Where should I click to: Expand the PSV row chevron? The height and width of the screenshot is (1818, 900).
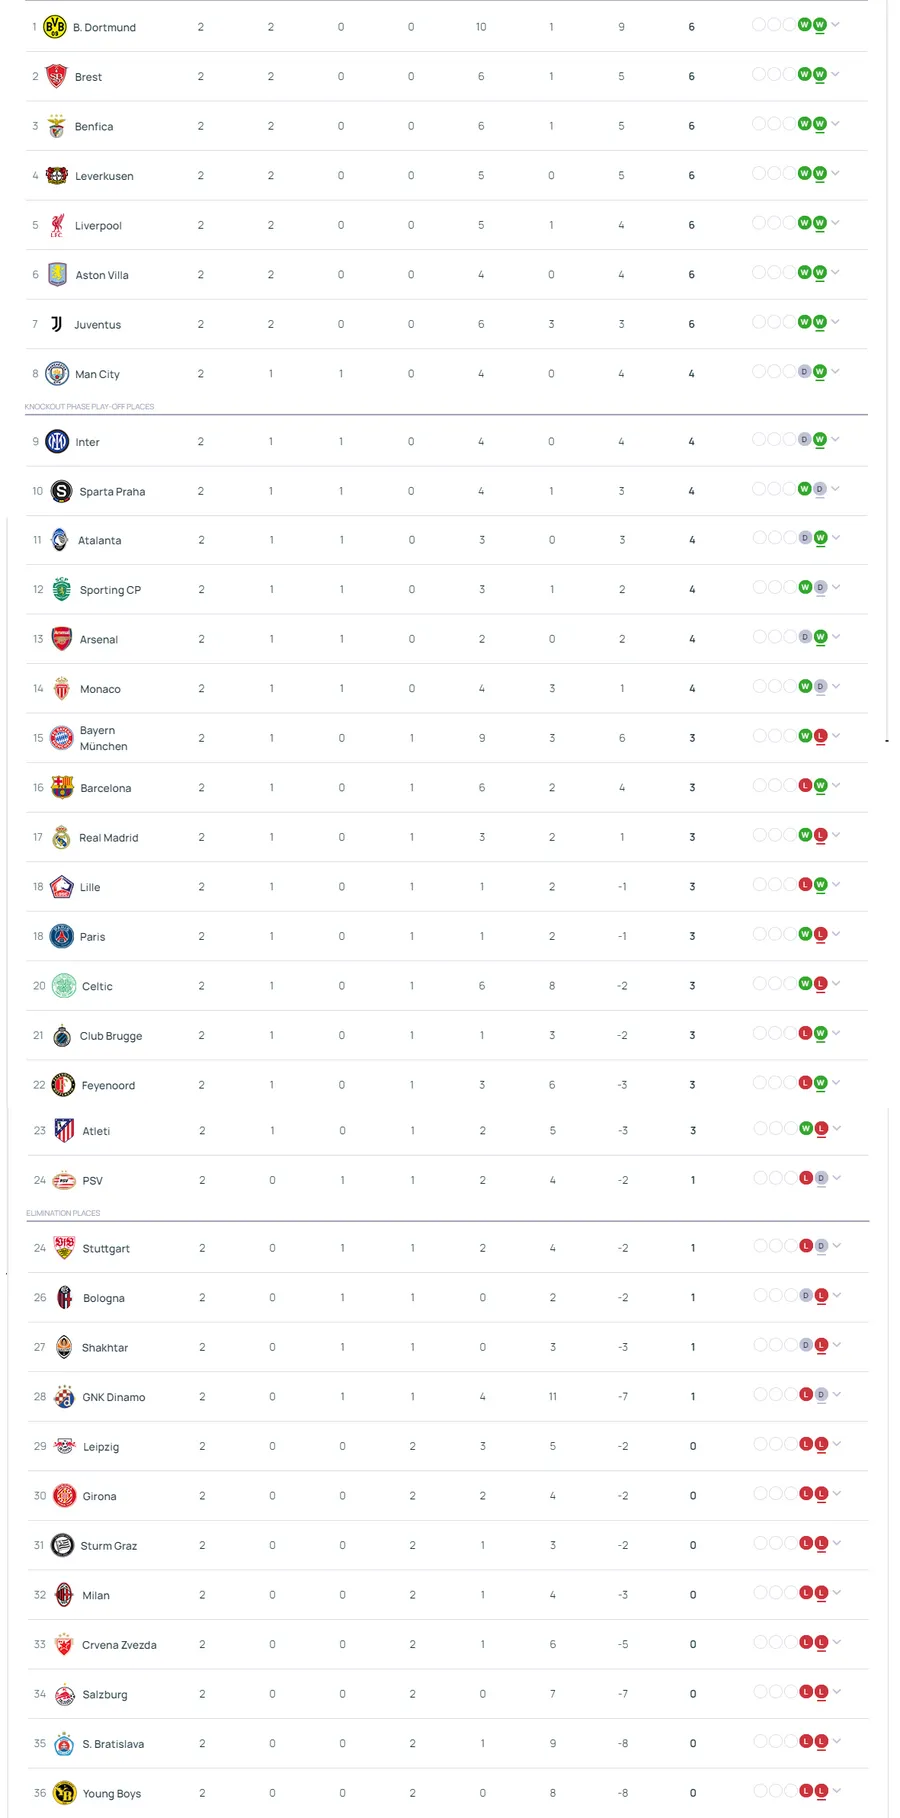837,1178
